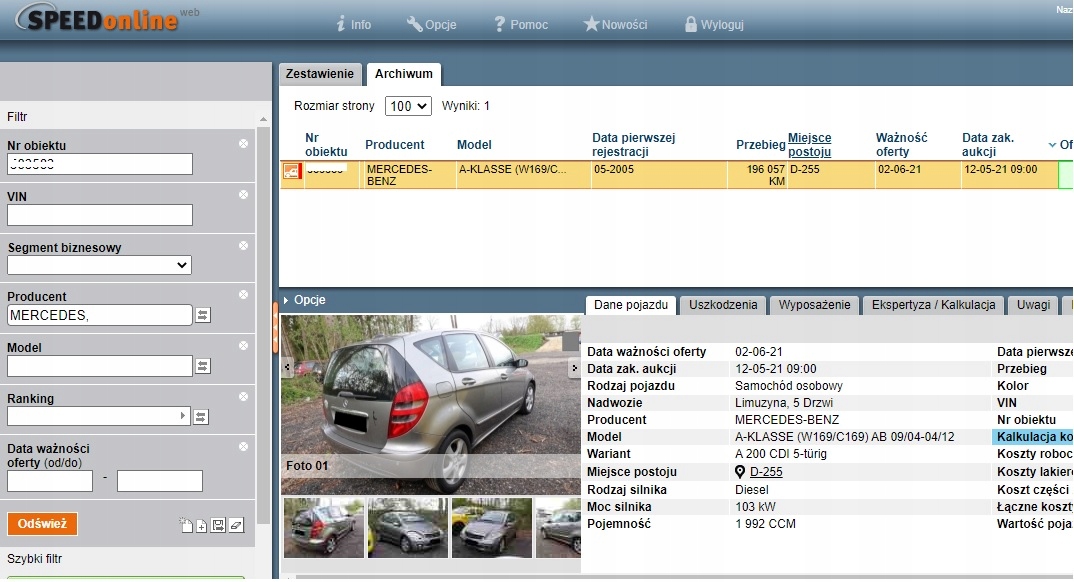1074x582 pixels.
Task: Click the VIN input field
Action: coord(99,214)
